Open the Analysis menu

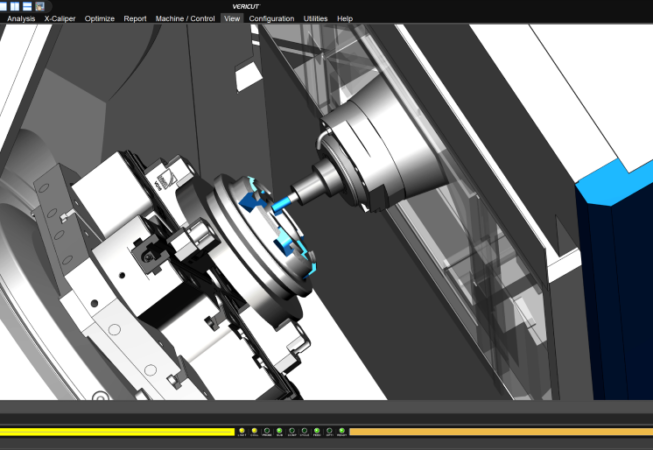pyautogui.click(x=21, y=19)
